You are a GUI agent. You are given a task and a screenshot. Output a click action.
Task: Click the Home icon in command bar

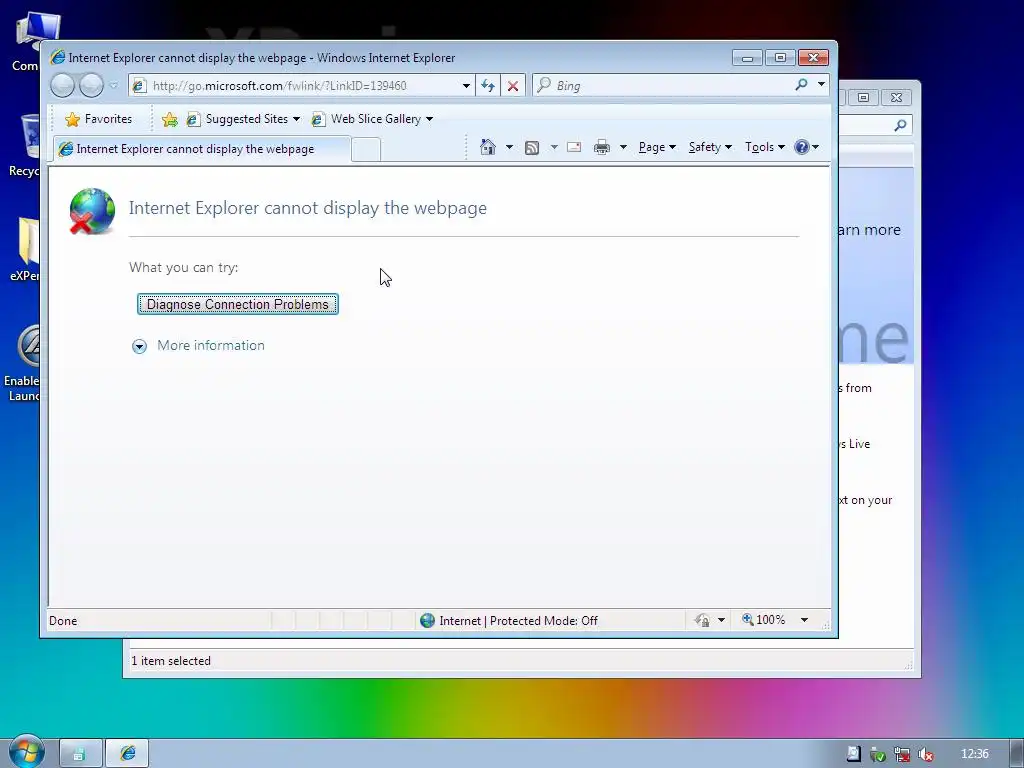point(487,147)
